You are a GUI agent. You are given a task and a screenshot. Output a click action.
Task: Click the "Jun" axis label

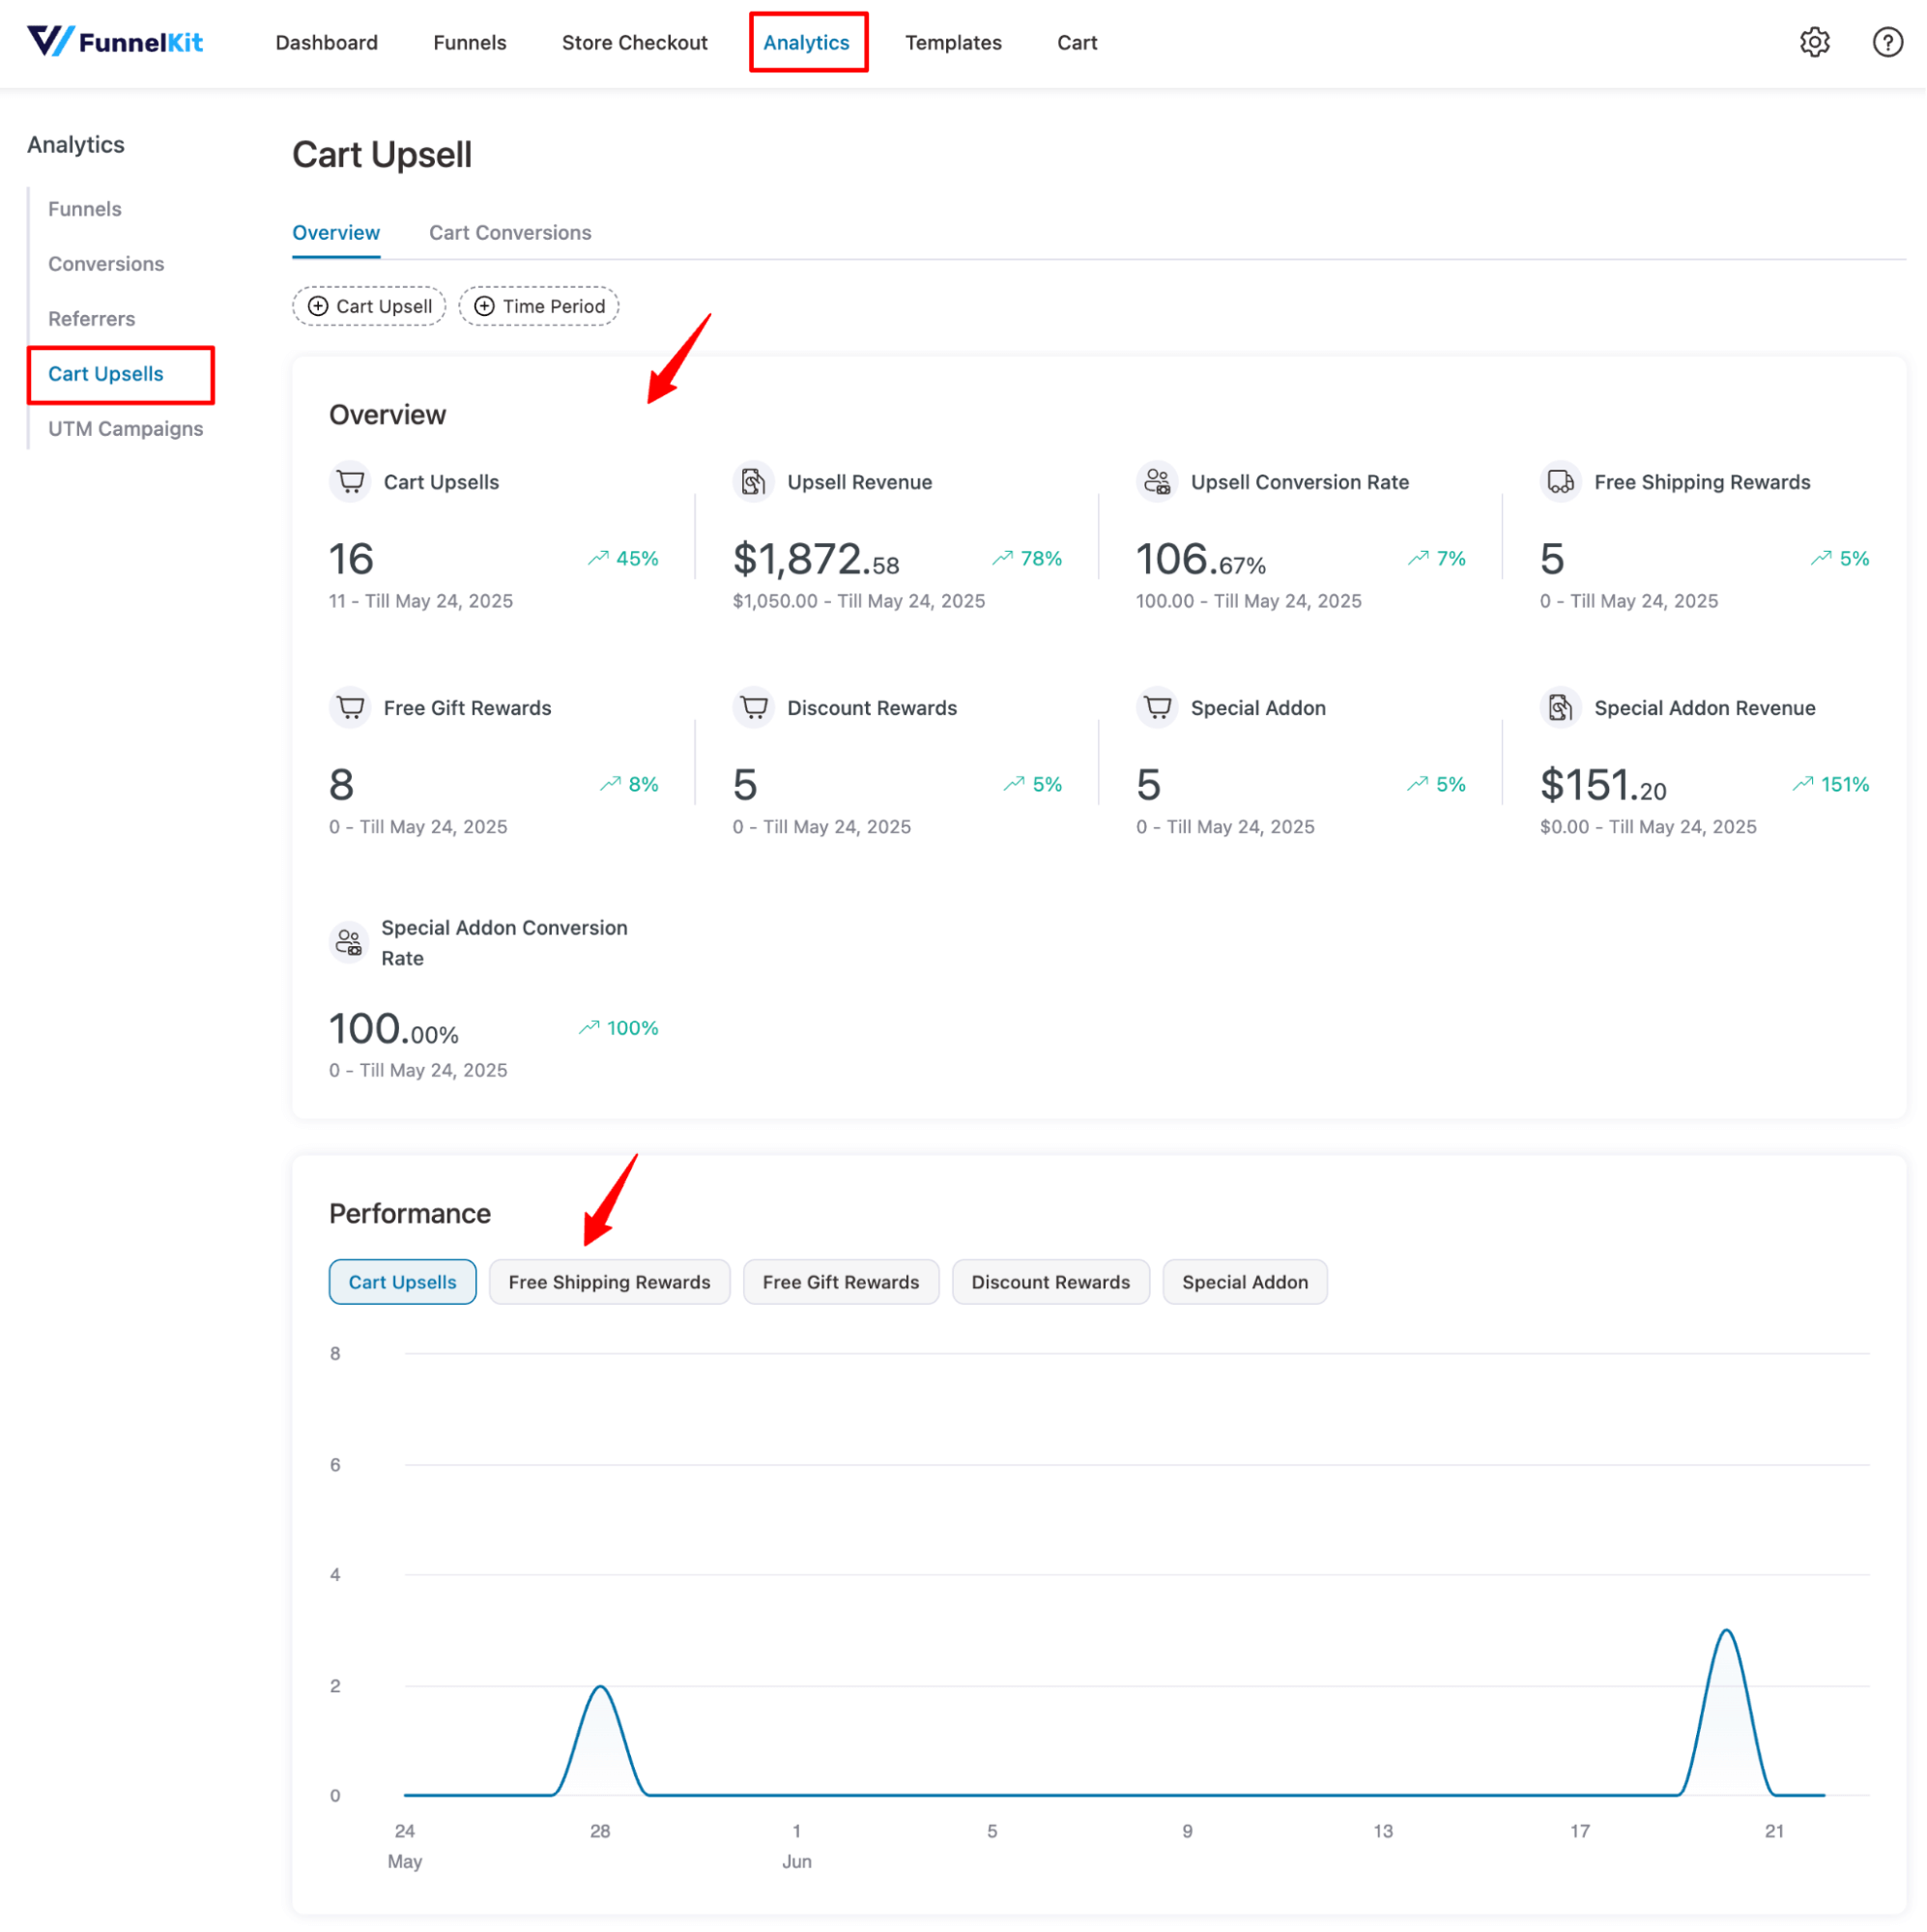coord(796,1862)
